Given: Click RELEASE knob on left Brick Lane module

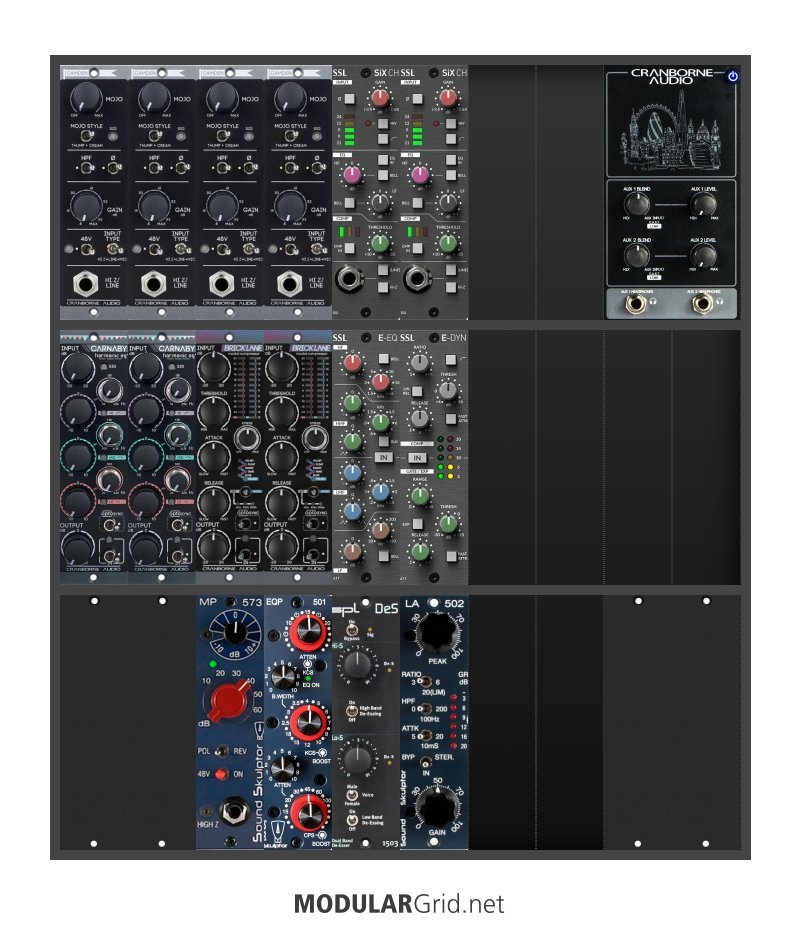Looking at the screenshot, I should 213,503.
